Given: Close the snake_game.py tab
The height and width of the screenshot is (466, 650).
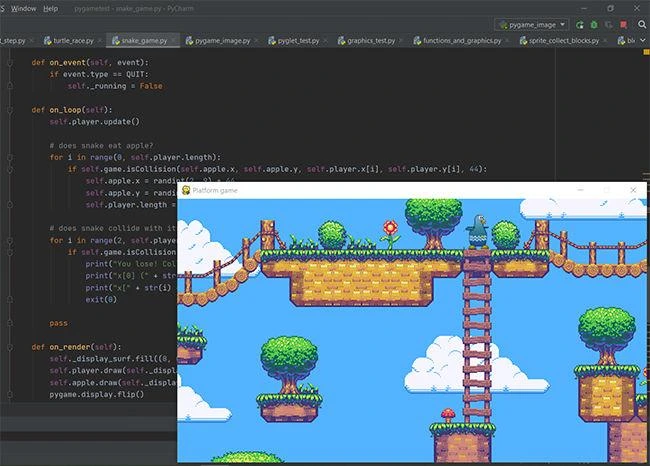Looking at the screenshot, I should 173,41.
